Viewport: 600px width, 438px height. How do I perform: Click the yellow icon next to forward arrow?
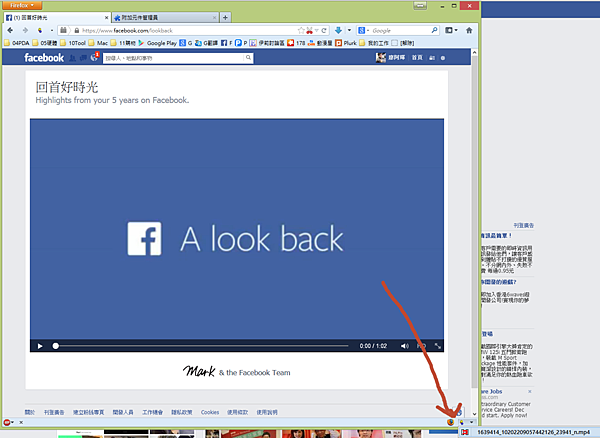tap(40, 30)
